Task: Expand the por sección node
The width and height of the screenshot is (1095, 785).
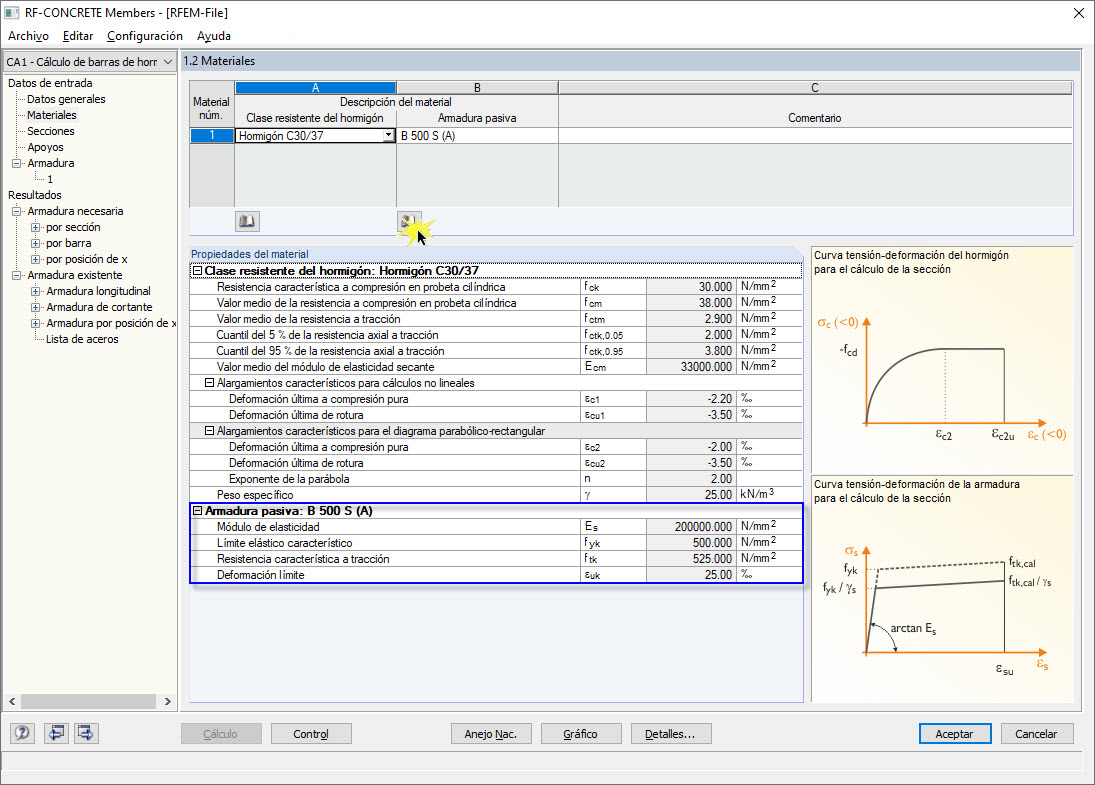Action: [36, 227]
